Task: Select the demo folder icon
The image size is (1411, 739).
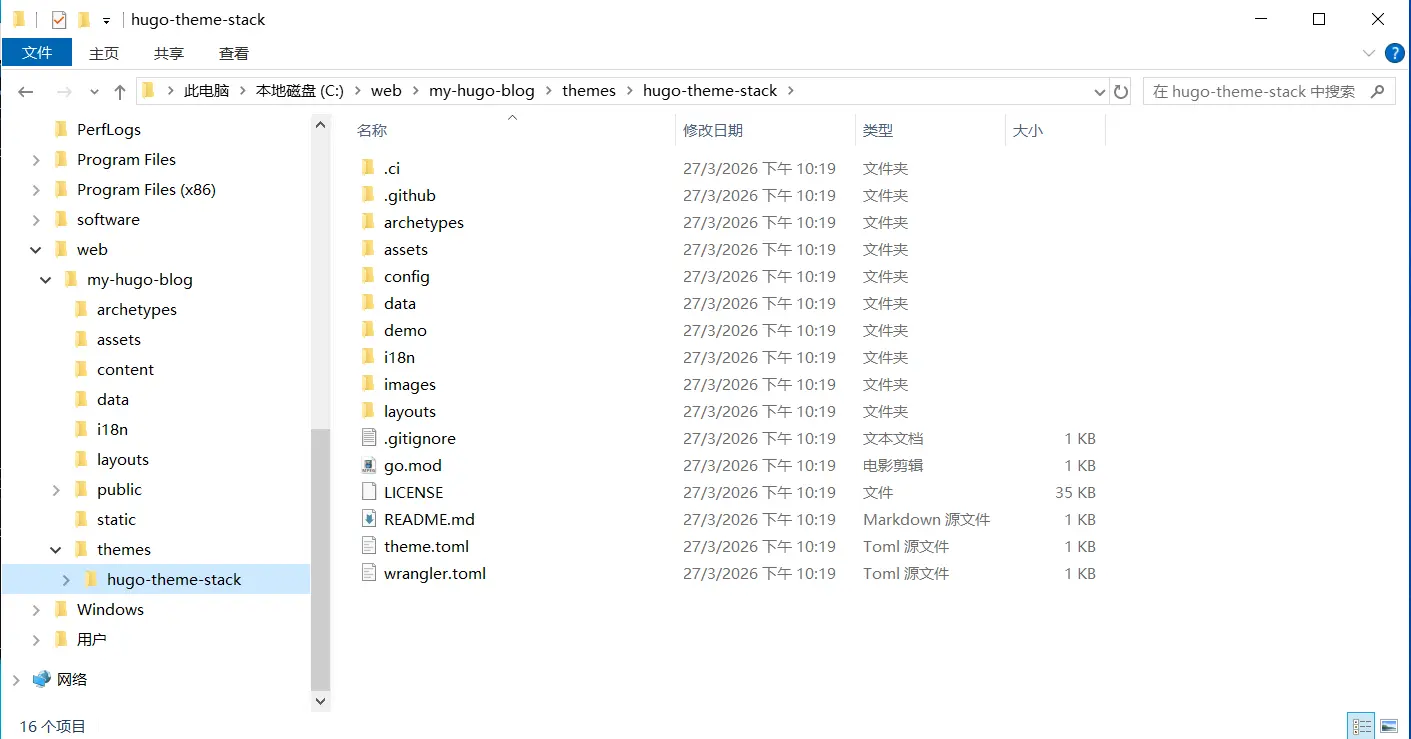Action: 368,330
